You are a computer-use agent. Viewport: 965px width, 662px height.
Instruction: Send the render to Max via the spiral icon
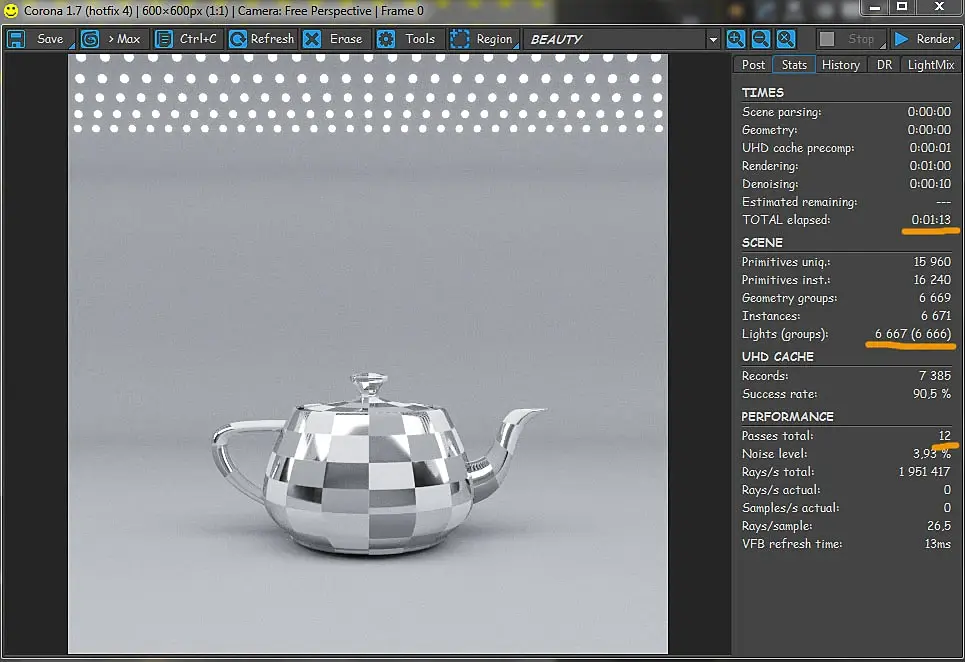click(90, 39)
